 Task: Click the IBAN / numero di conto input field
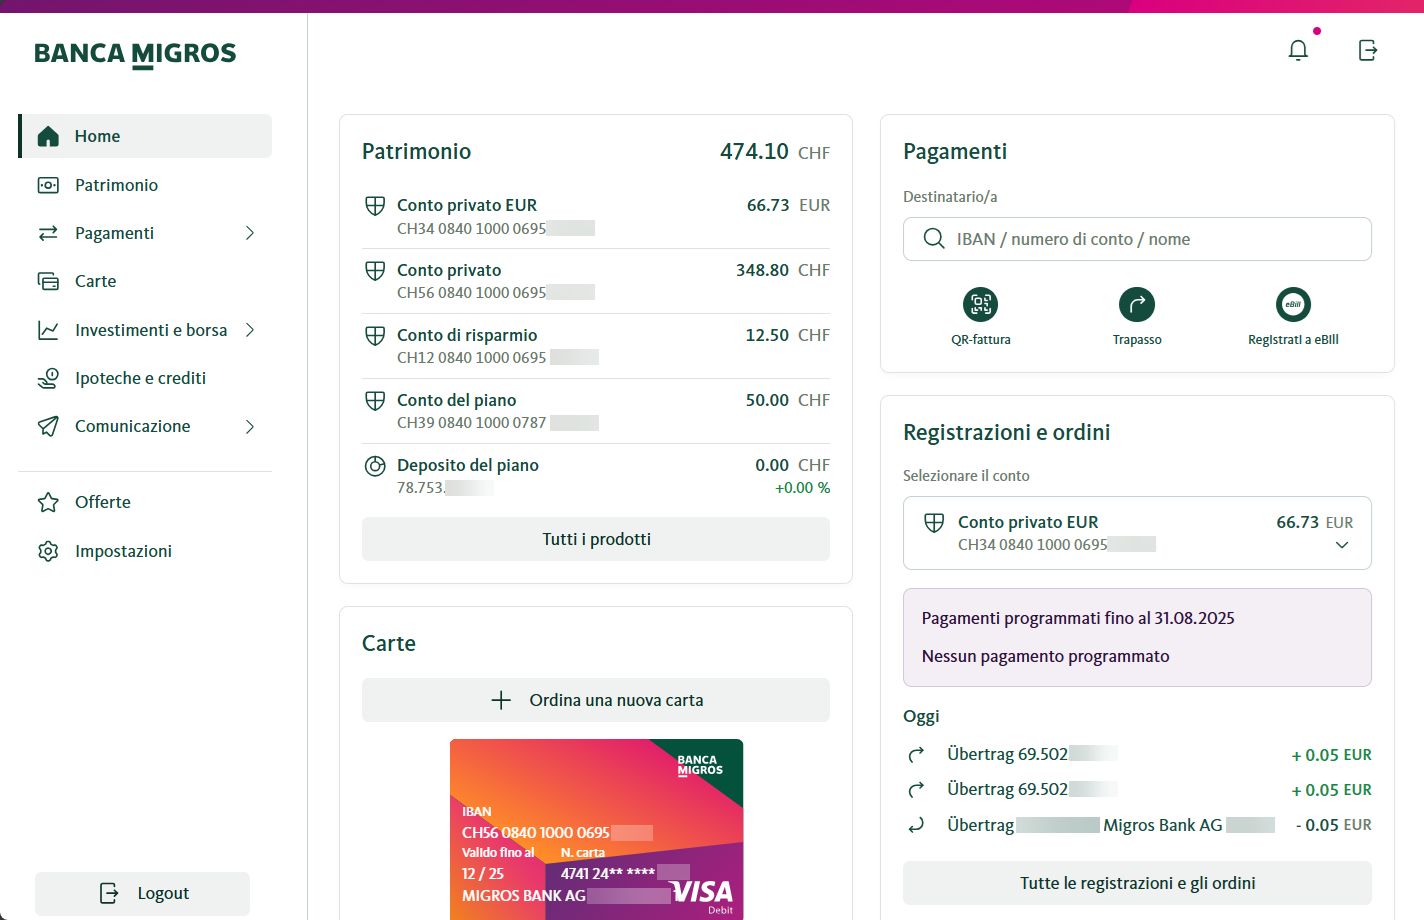[x=1137, y=239]
